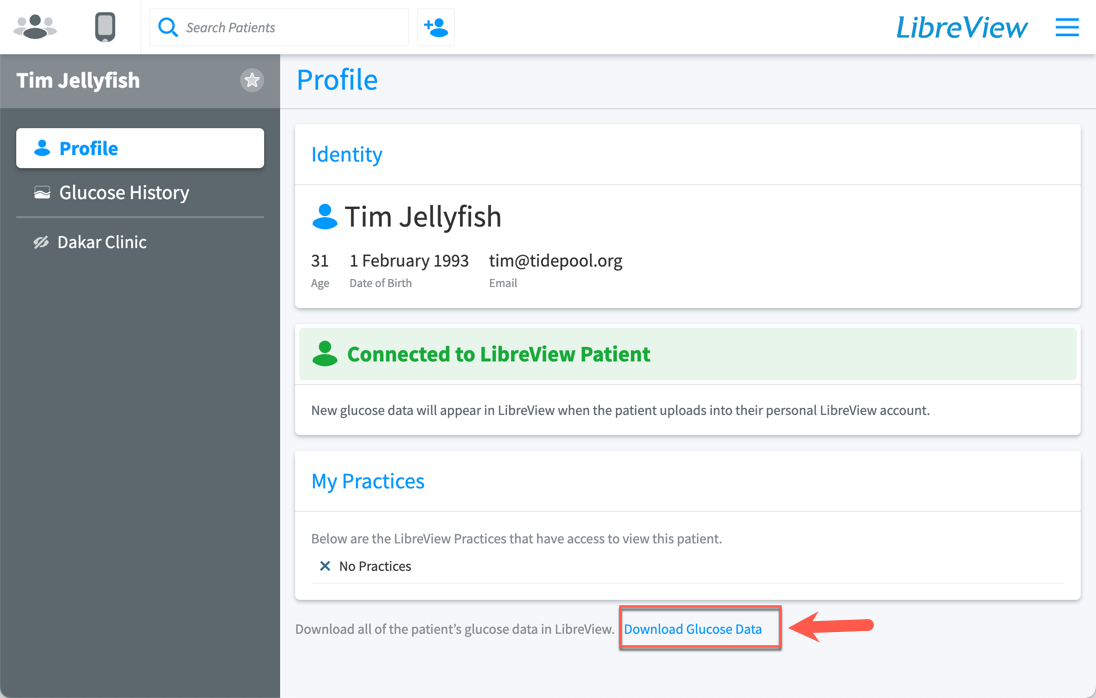1096x698 pixels.
Task: Click the blue person icon beside Tim Jellyfish
Action: pos(324,217)
